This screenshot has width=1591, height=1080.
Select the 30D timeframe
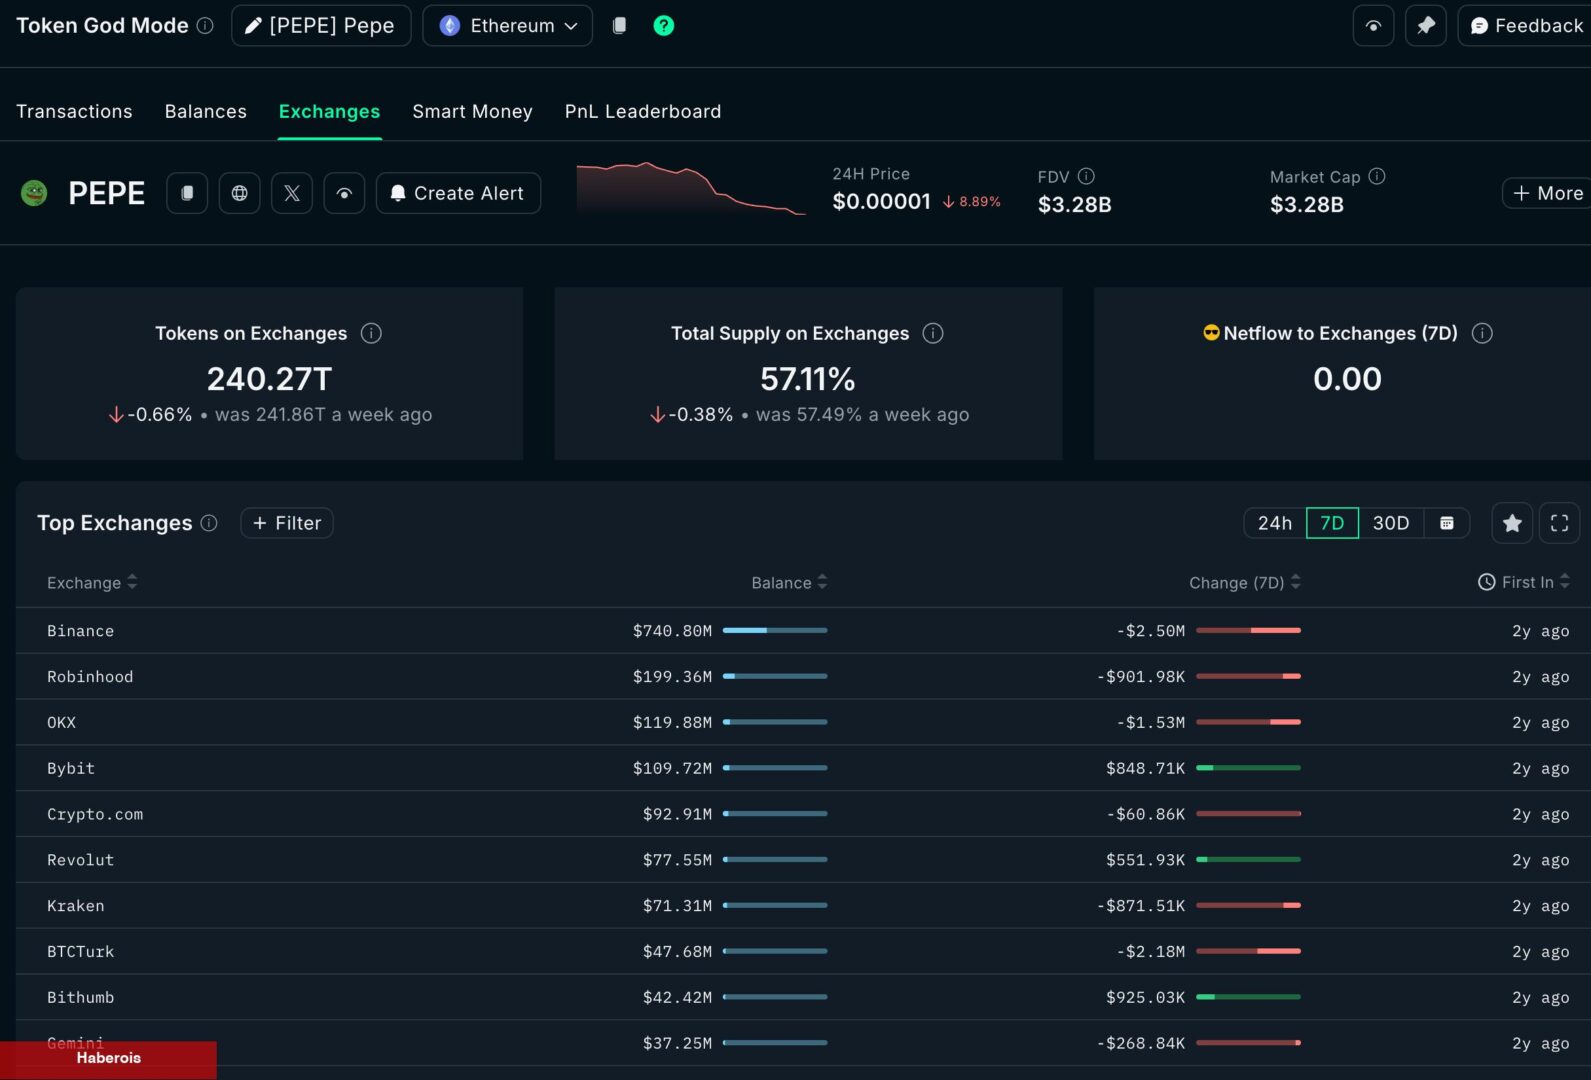1391,523
